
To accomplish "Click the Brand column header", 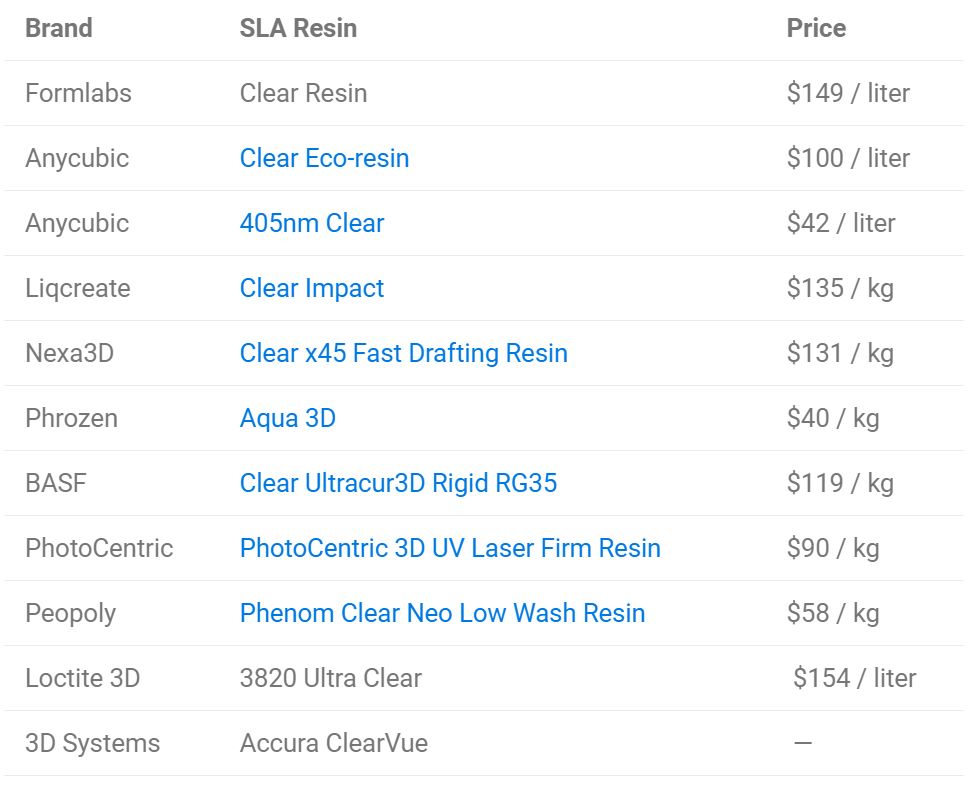I will [x=59, y=28].
